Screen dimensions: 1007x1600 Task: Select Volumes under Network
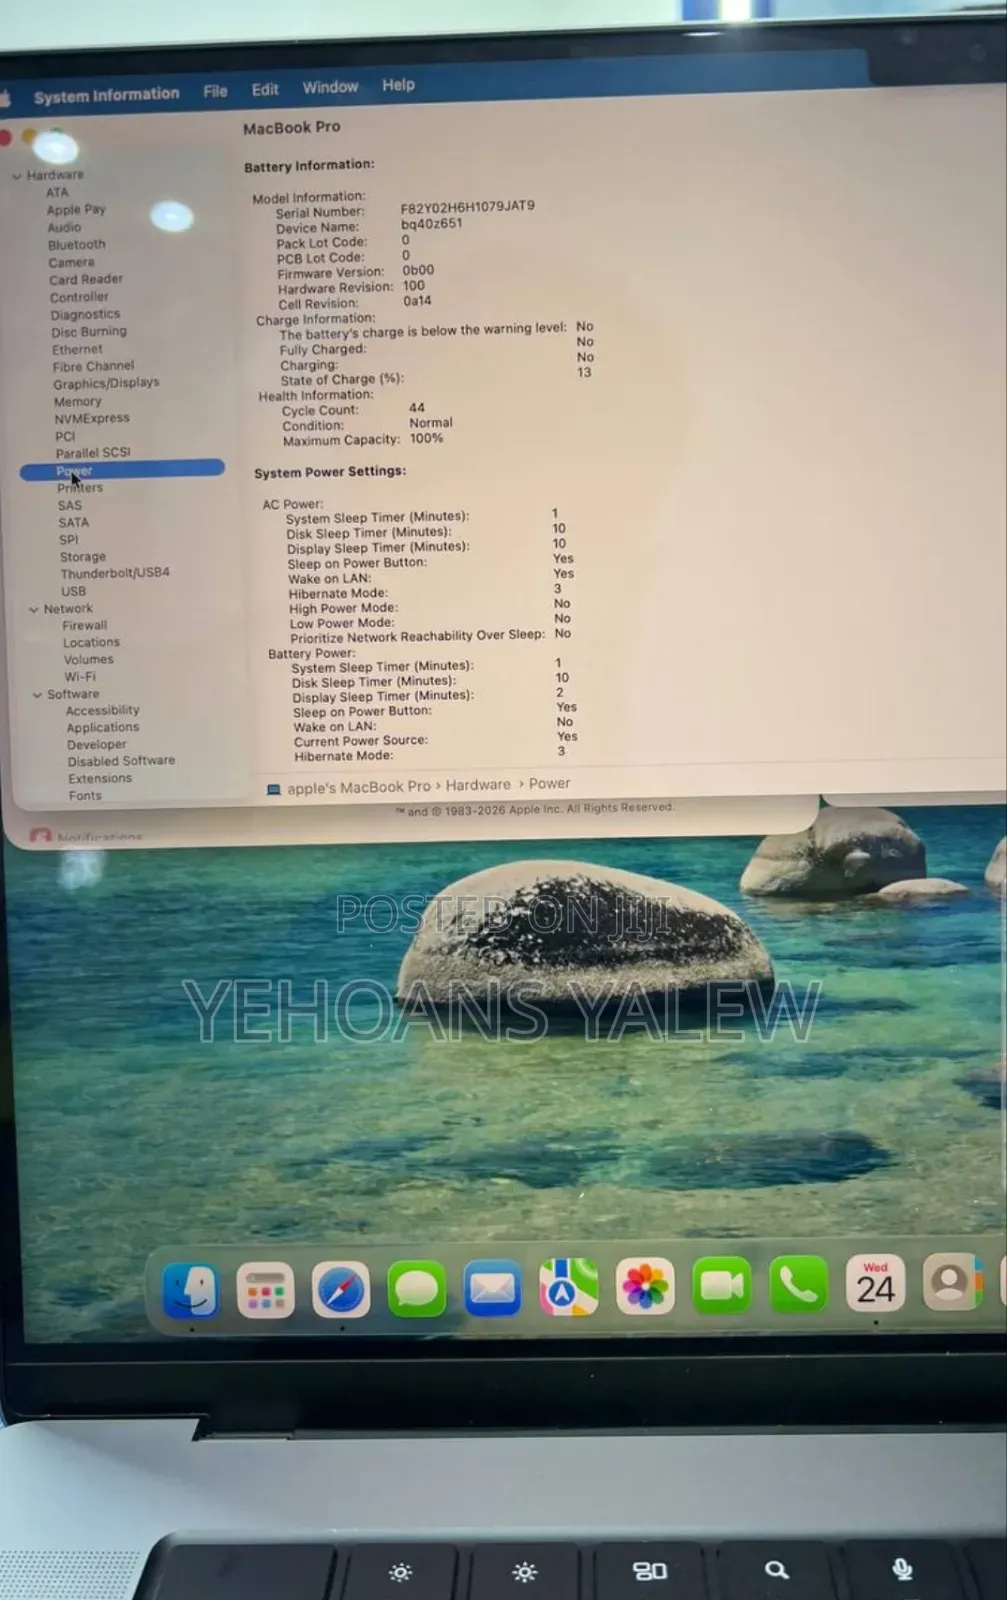pyautogui.click(x=88, y=659)
